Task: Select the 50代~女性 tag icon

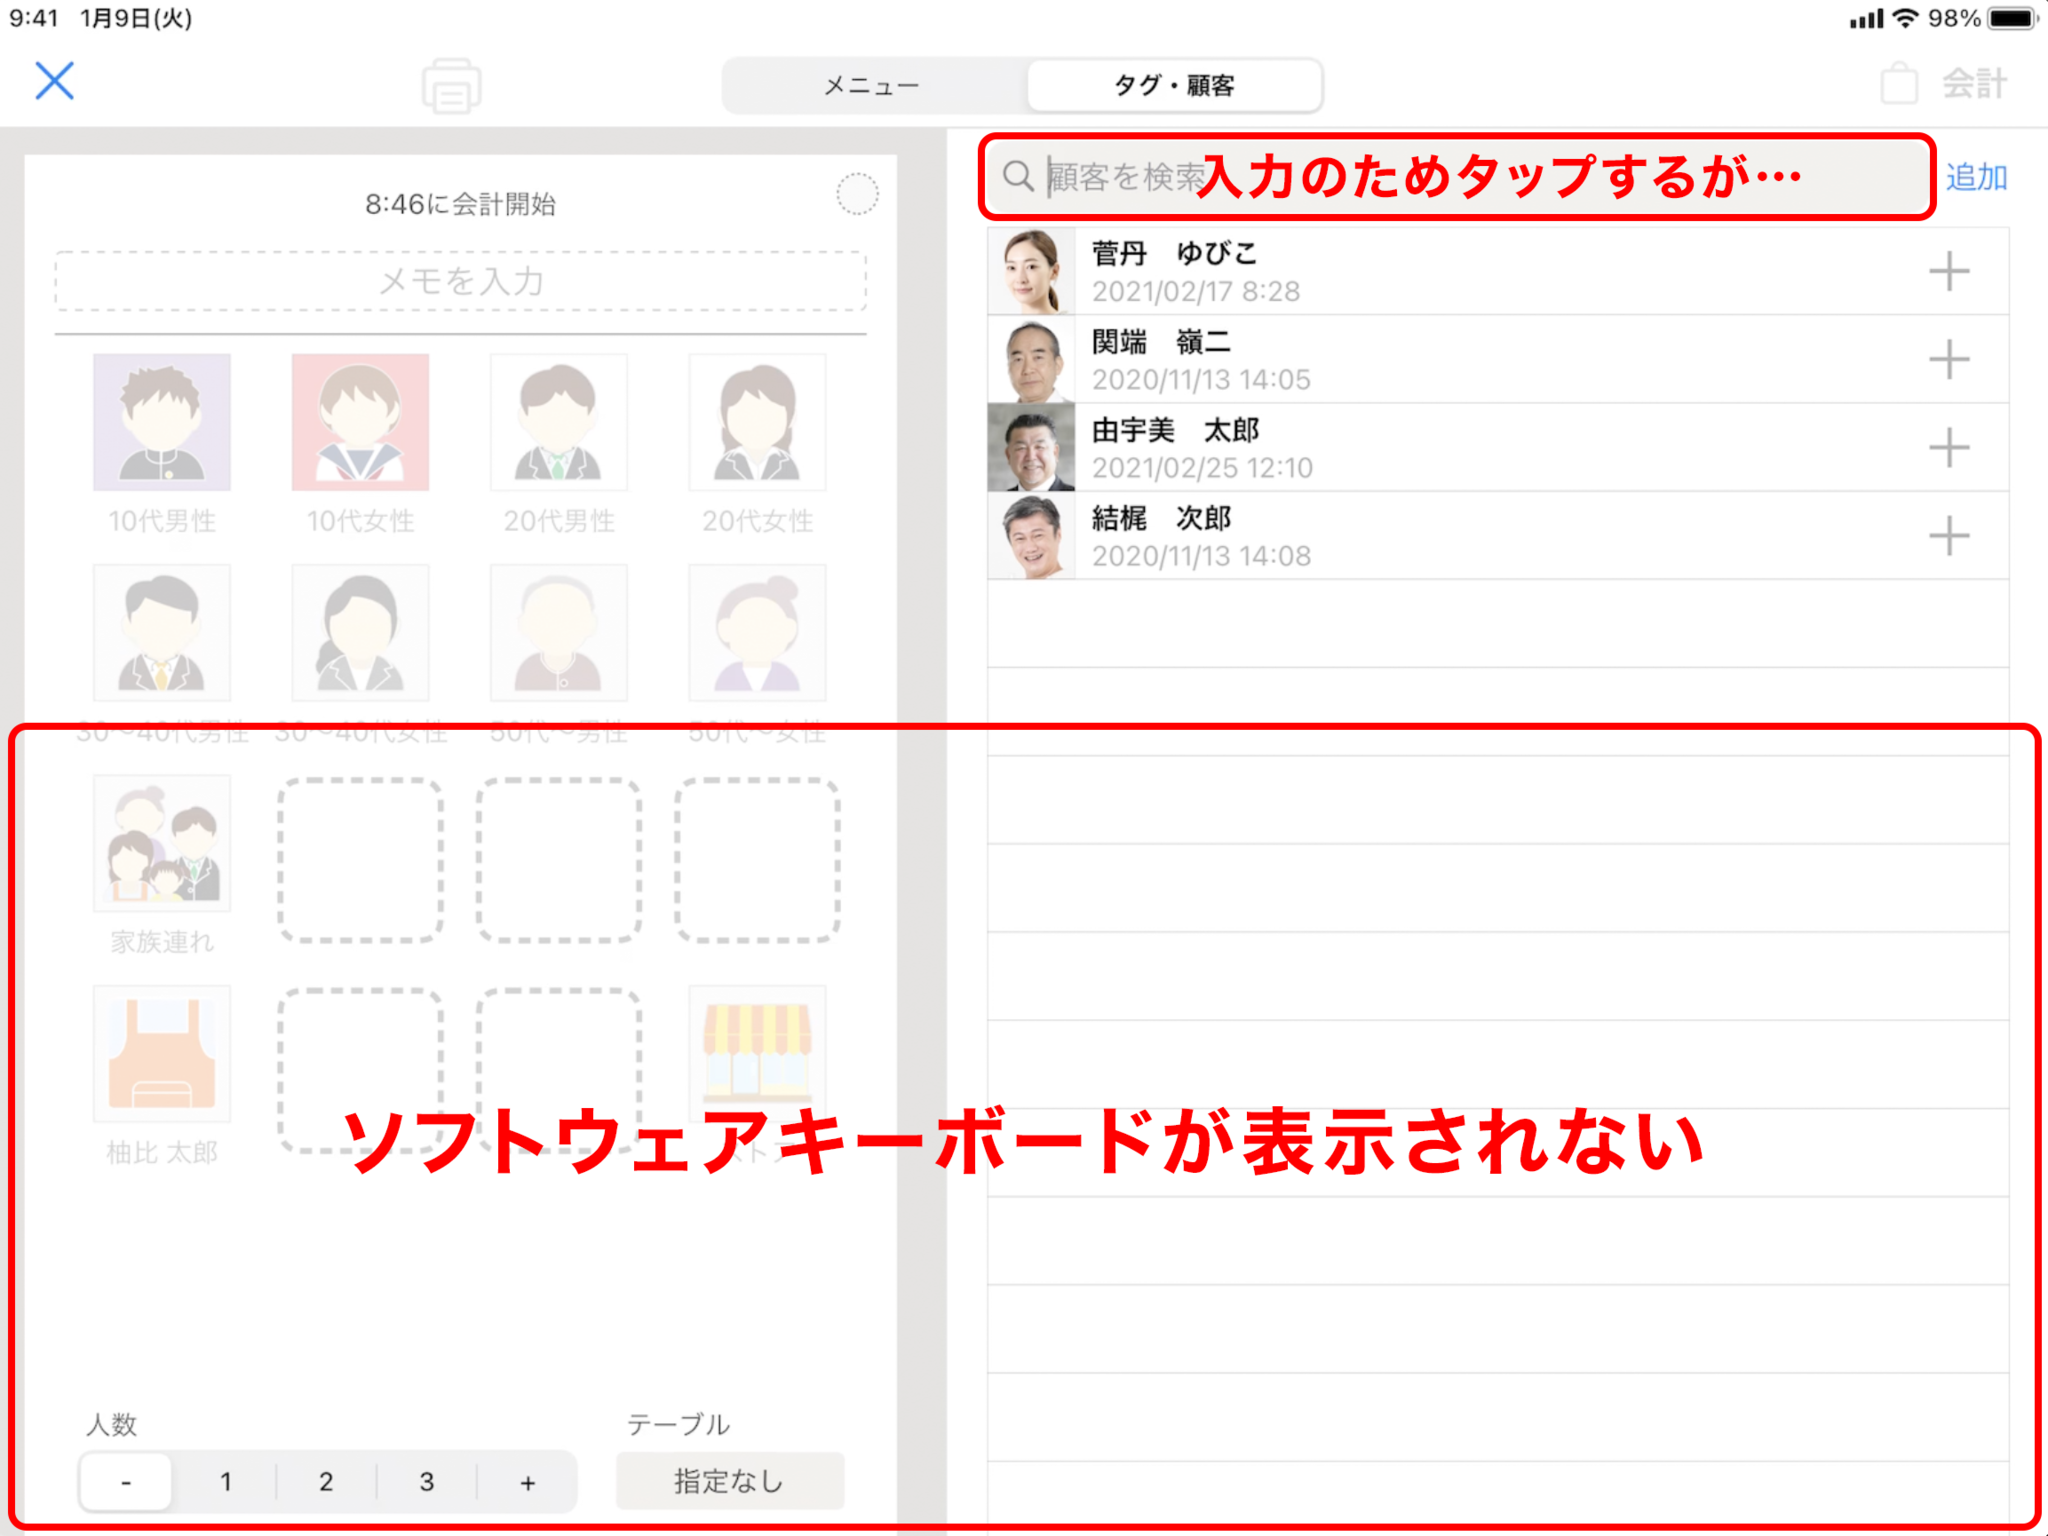Action: [x=757, y=633]
